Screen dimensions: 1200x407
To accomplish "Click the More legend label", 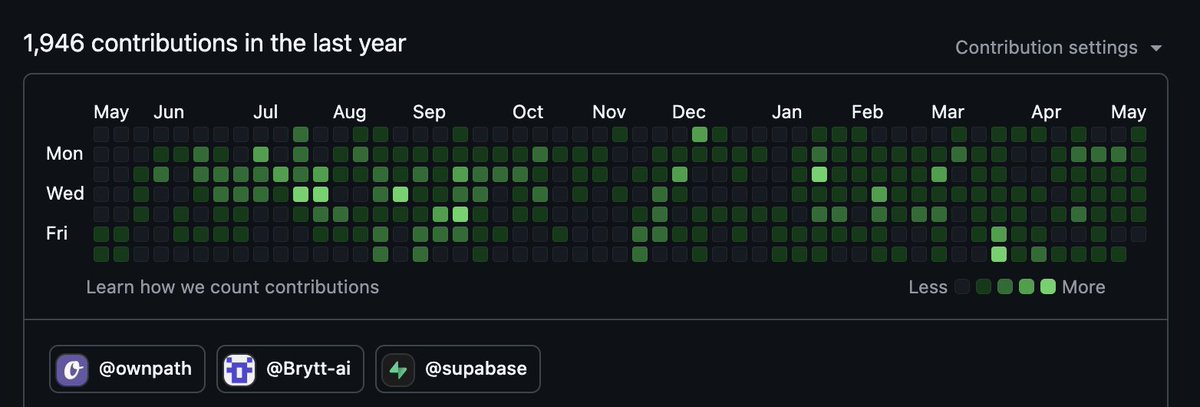I will pos(1084,287).
